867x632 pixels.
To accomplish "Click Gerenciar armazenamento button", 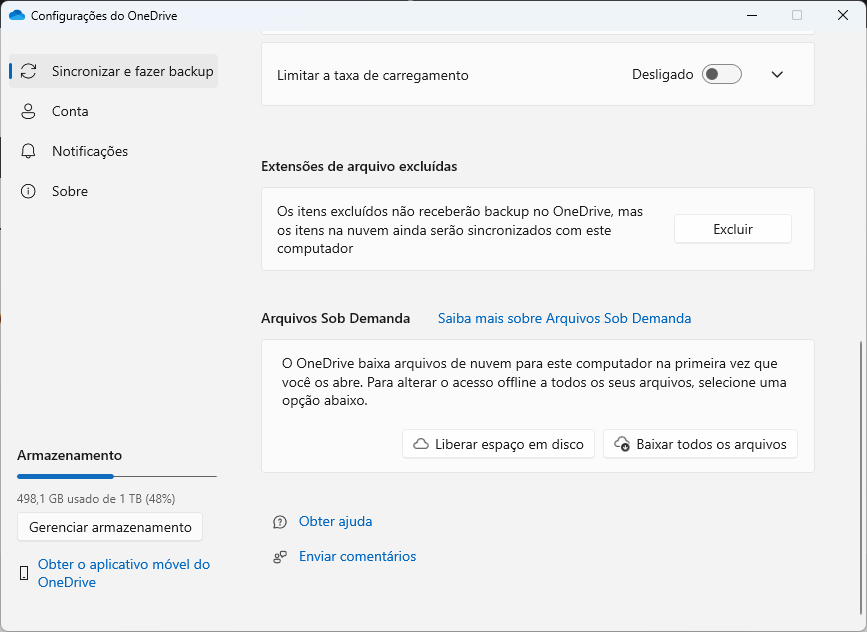I will 110,527.
